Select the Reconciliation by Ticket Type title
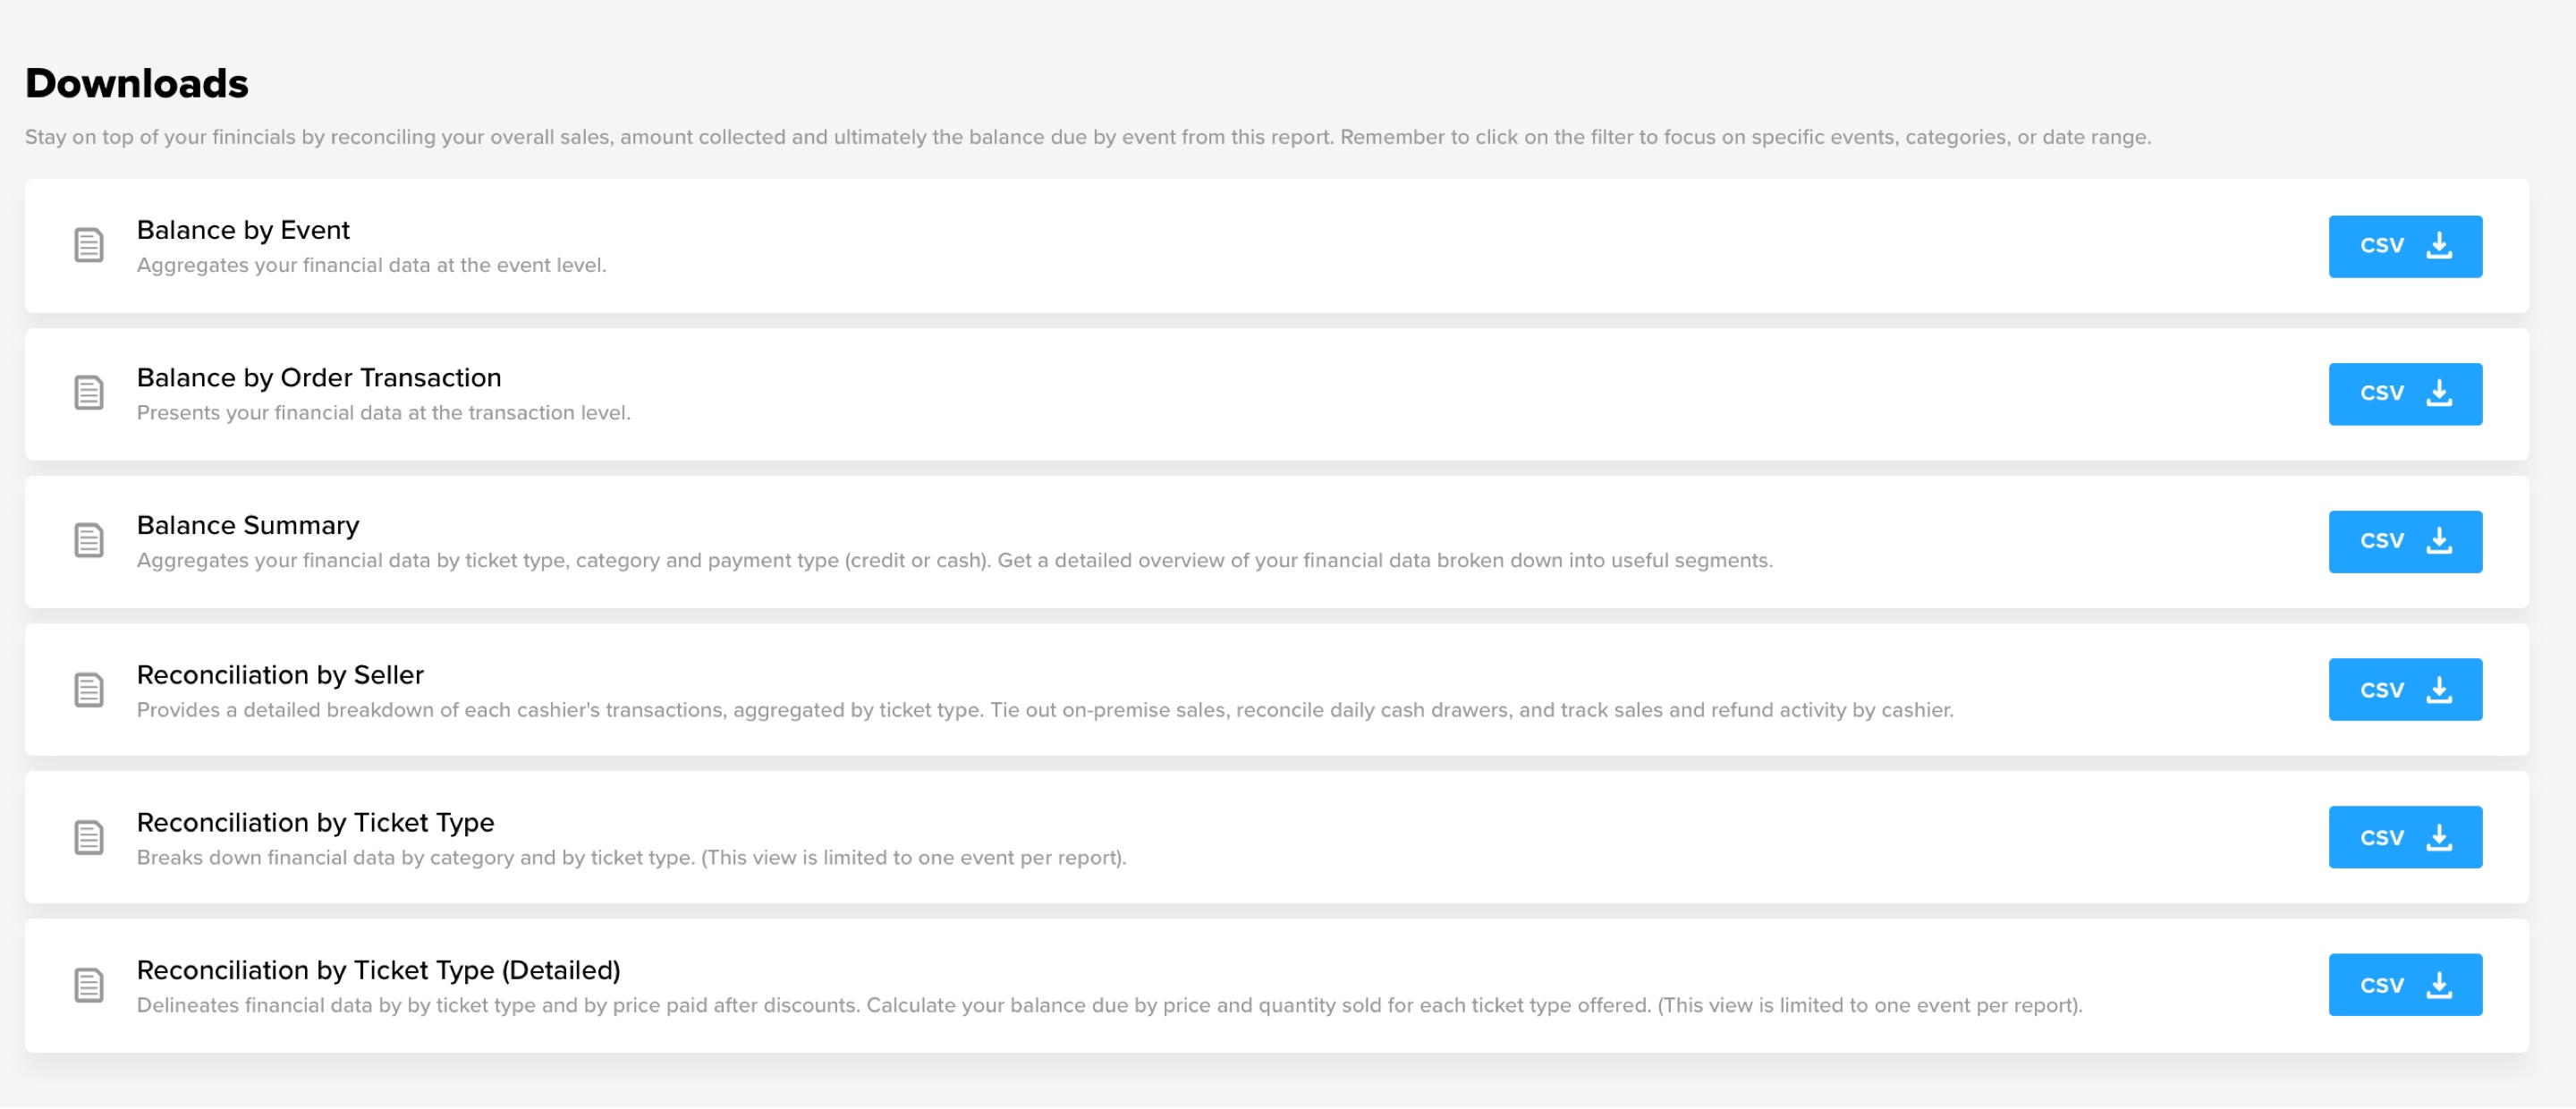Image resolution: width=2576 pixels, height=1109 pixels. tap(316, 823)
